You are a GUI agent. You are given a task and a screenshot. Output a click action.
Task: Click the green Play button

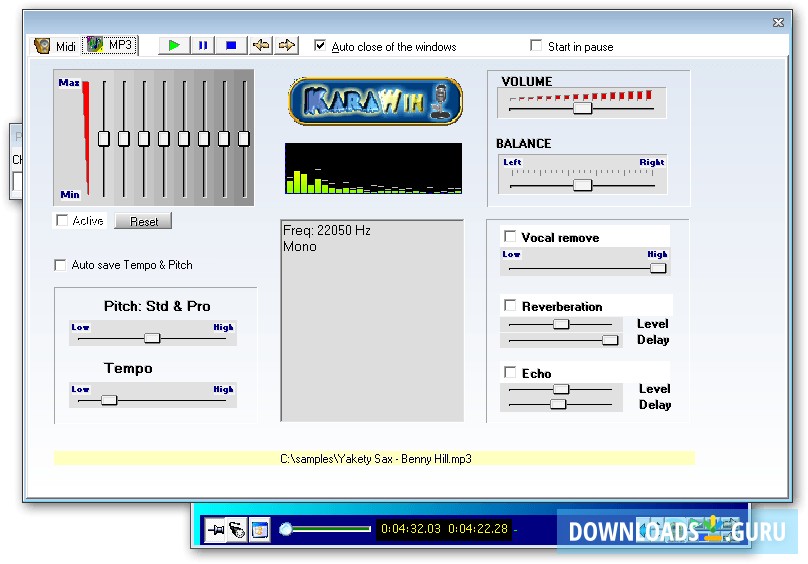[175, 45]
